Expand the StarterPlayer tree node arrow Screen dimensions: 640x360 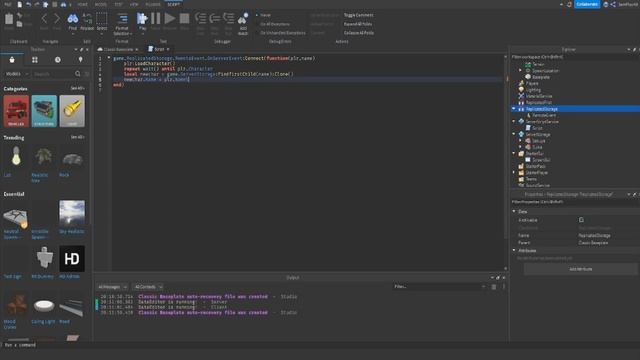tap(514, 173)
